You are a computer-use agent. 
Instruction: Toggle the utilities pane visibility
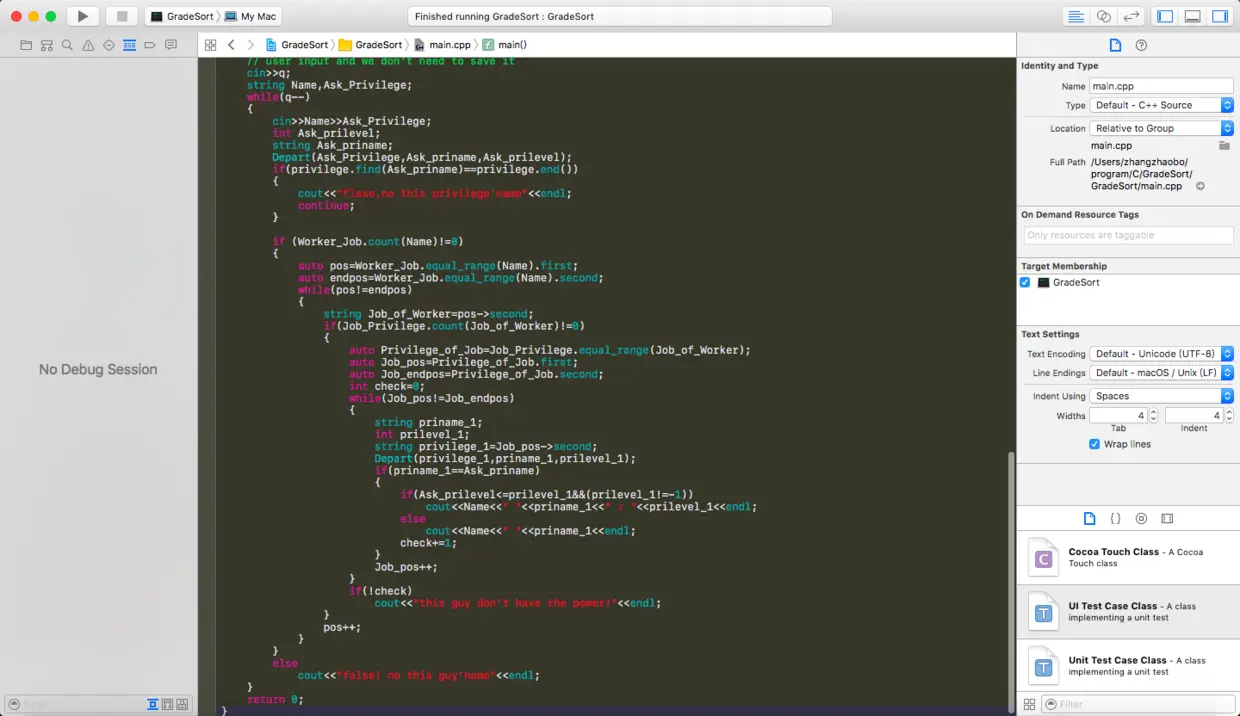tap(1220, 16)
